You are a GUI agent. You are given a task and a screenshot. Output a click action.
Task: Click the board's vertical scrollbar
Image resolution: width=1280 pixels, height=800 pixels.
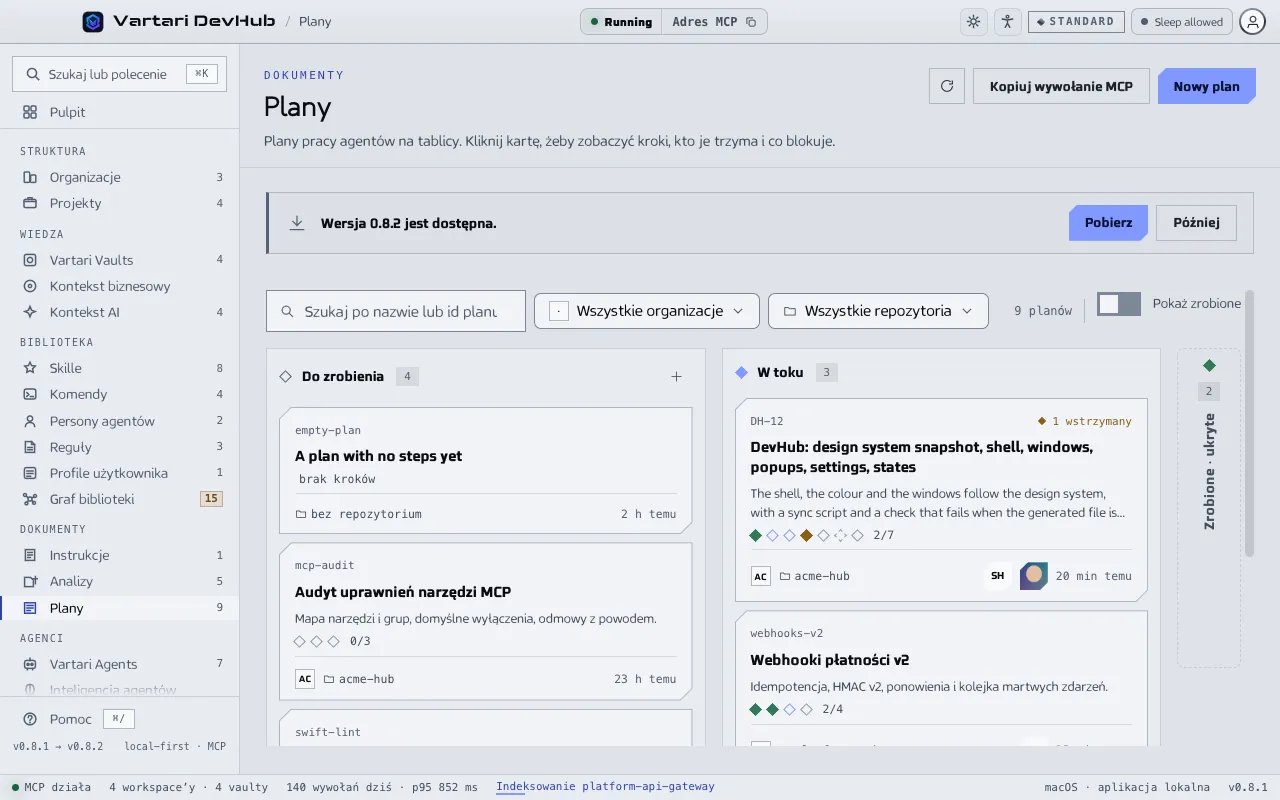coord(1249,423)
